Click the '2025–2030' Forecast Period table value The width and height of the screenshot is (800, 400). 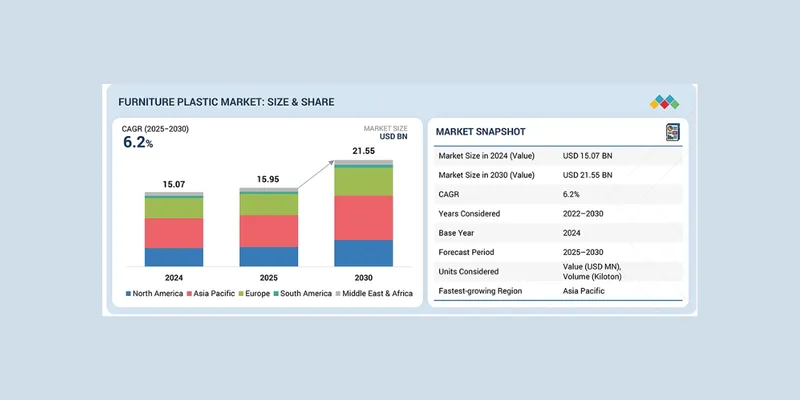pyautogui.click(x=583, y=252)
